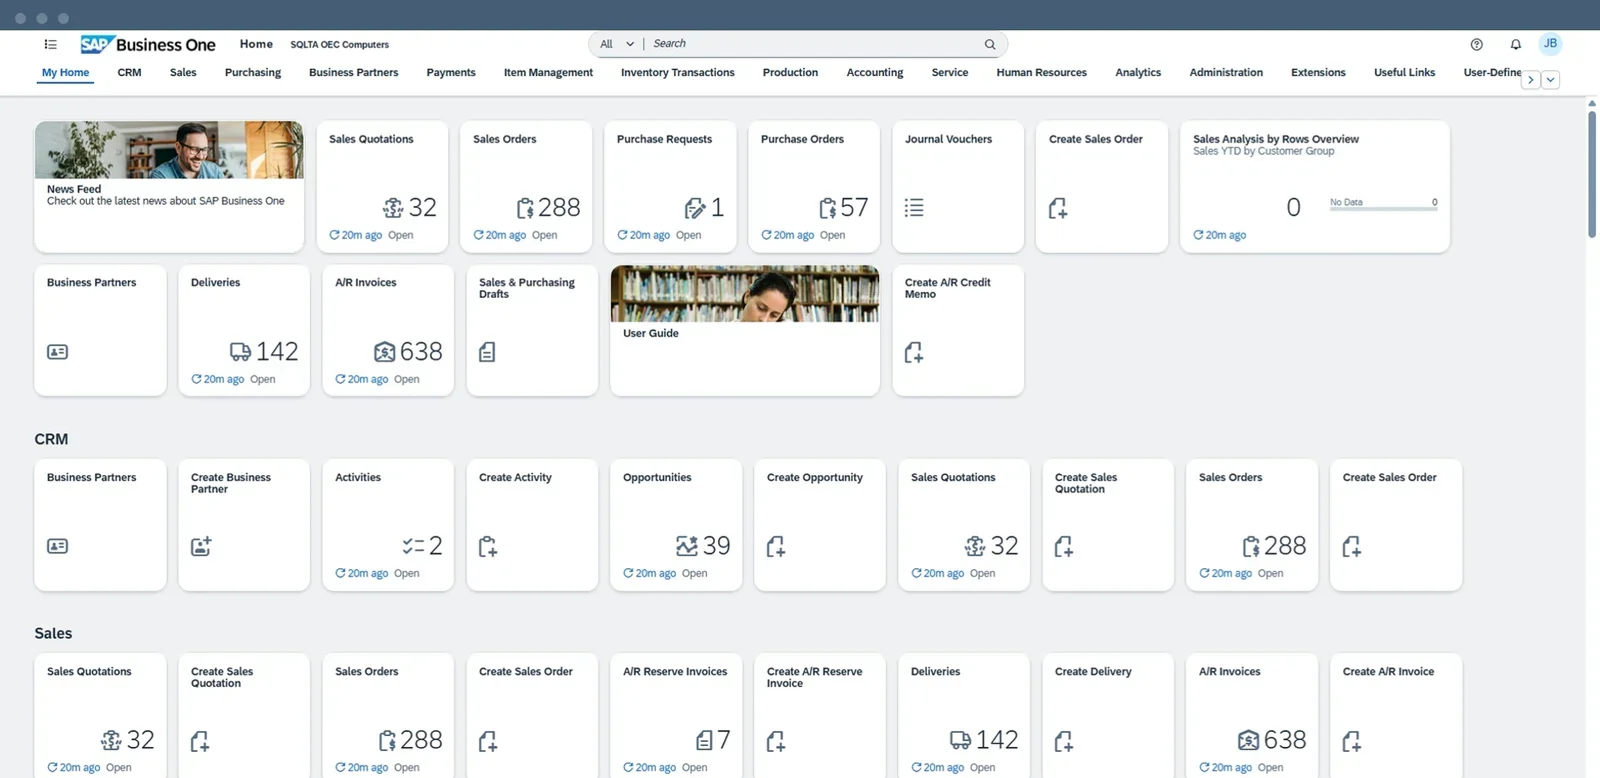Click the Sales YTD by Customer Group subtitle

1263,151
